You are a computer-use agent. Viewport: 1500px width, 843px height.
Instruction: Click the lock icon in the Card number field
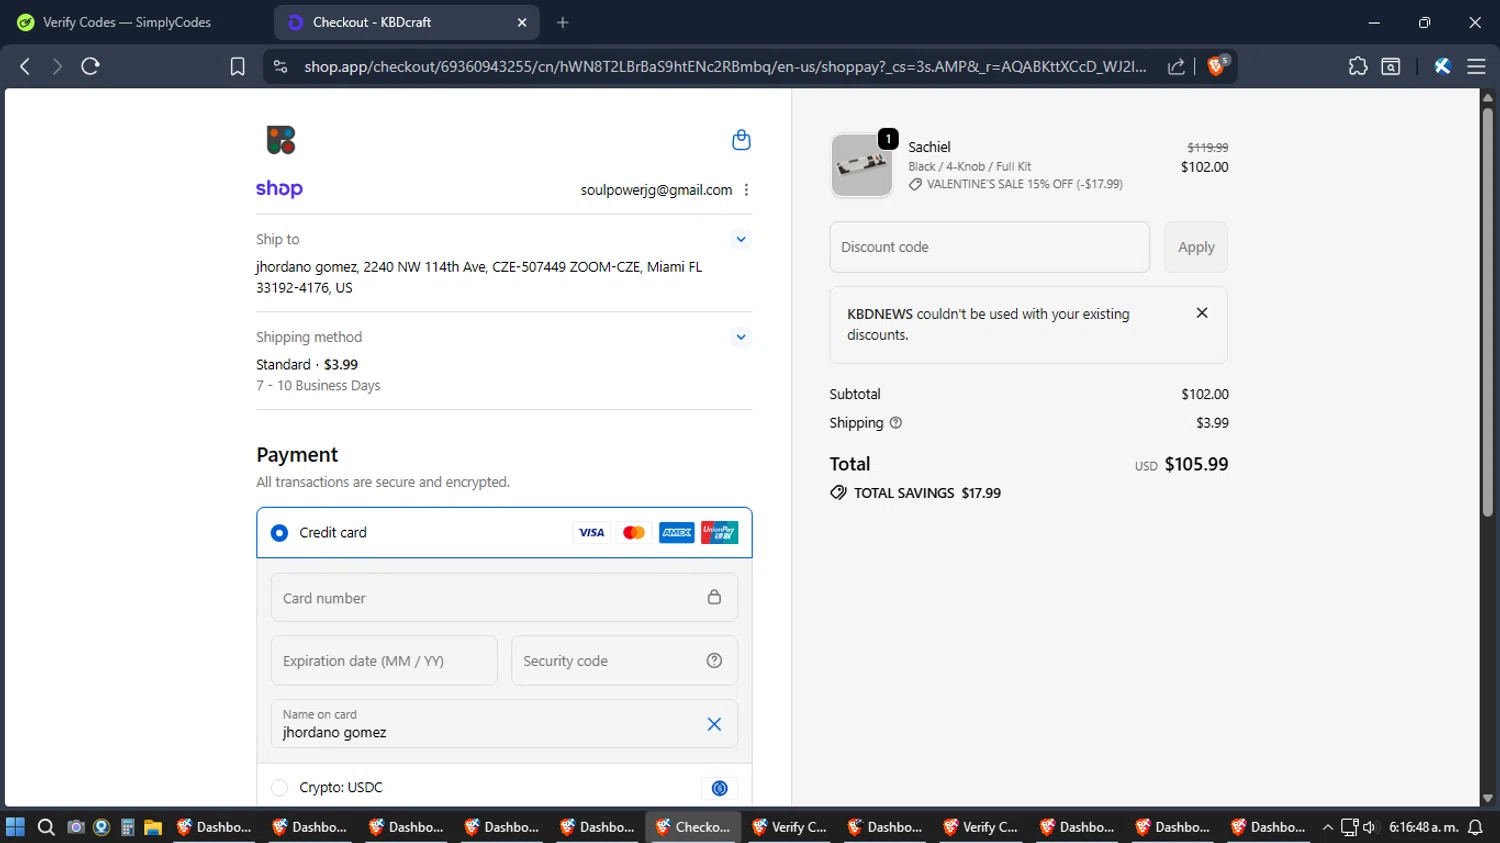(x=714, y=597)
